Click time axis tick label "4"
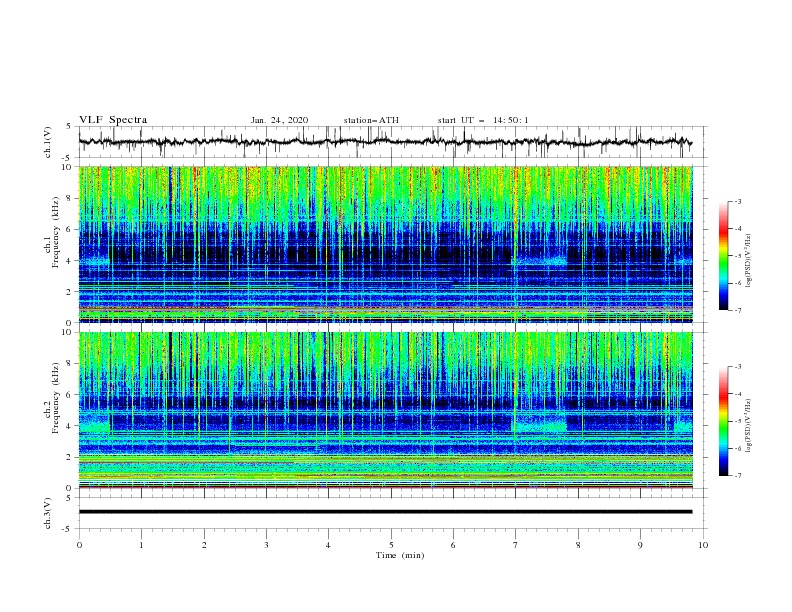This screenshot has height=612, width=792. point(328,545)
